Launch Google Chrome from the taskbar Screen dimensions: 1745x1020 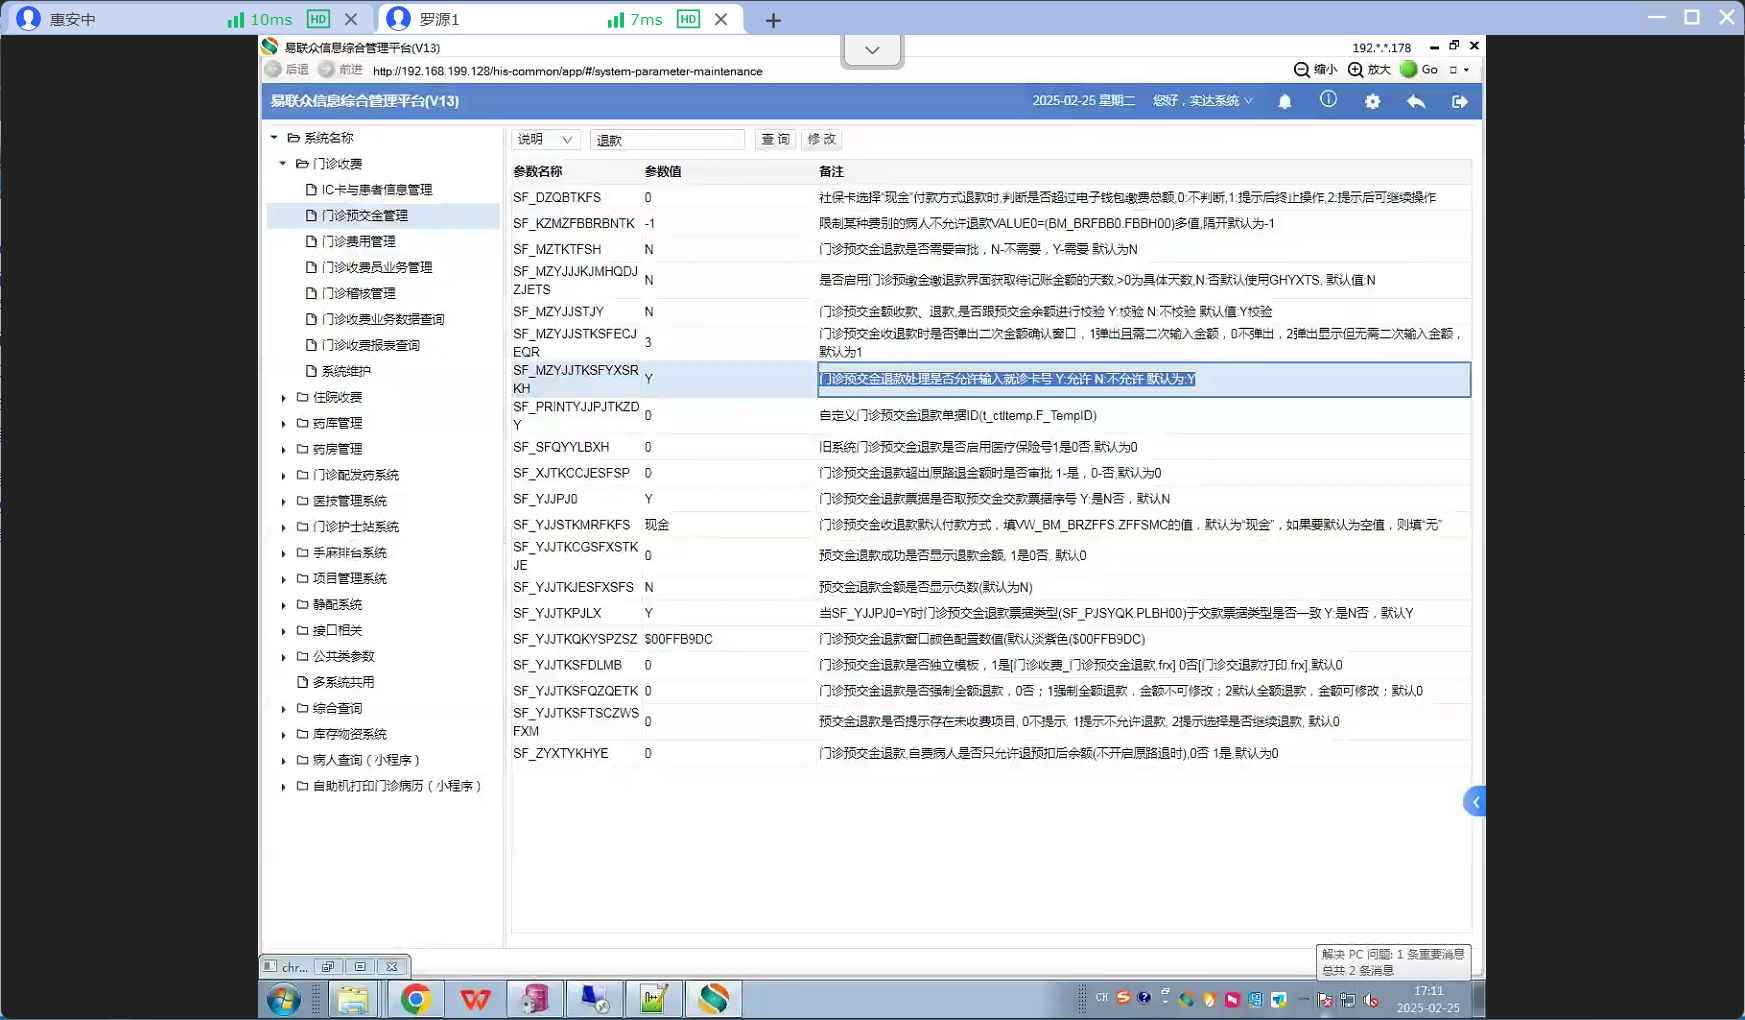[x=415, y=999]
